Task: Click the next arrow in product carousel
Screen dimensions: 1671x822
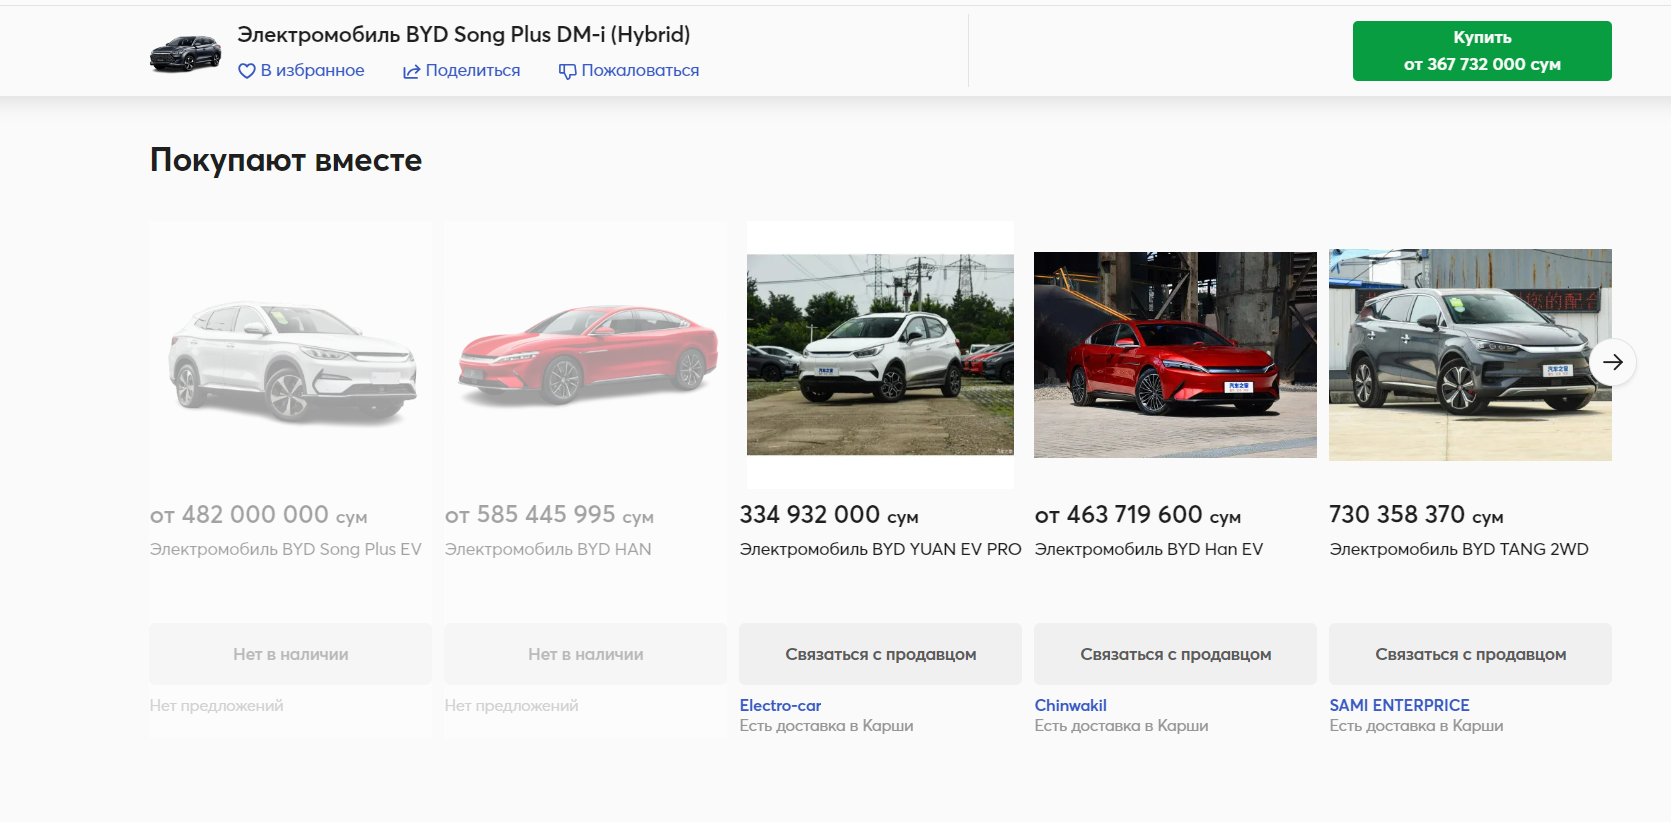Action: click(1612, 362)
